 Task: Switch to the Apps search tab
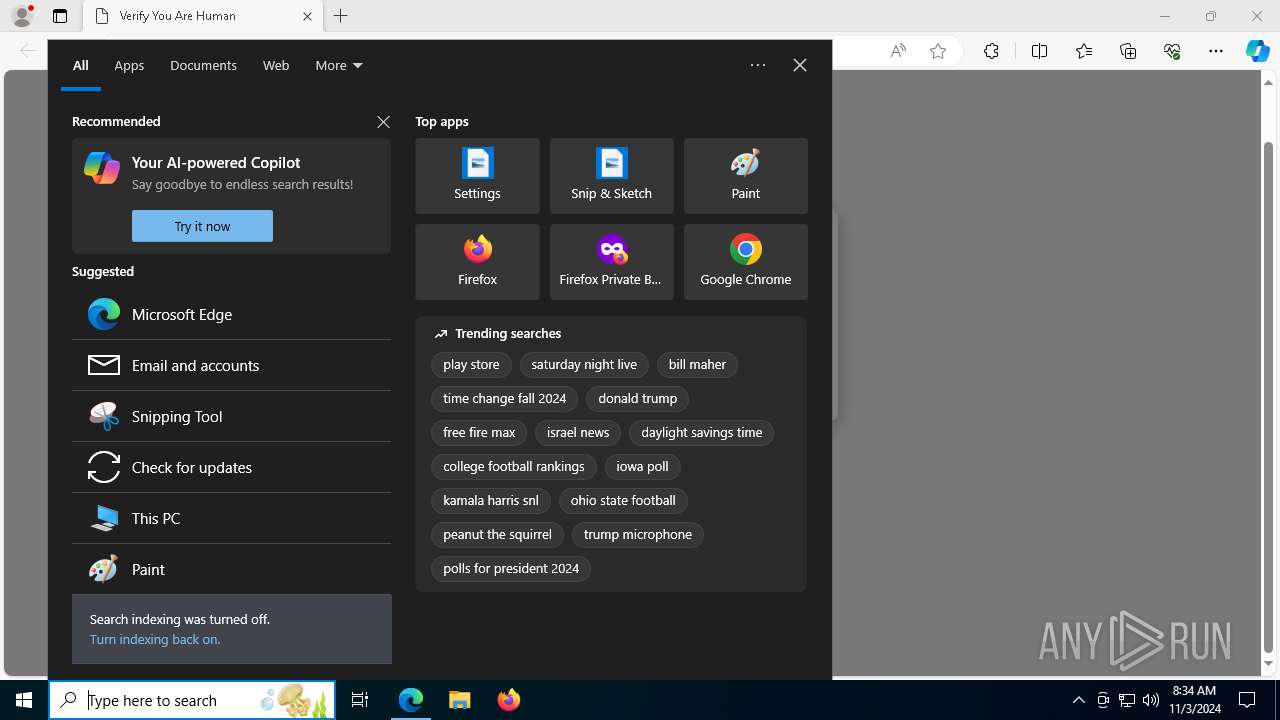[129, 65]
